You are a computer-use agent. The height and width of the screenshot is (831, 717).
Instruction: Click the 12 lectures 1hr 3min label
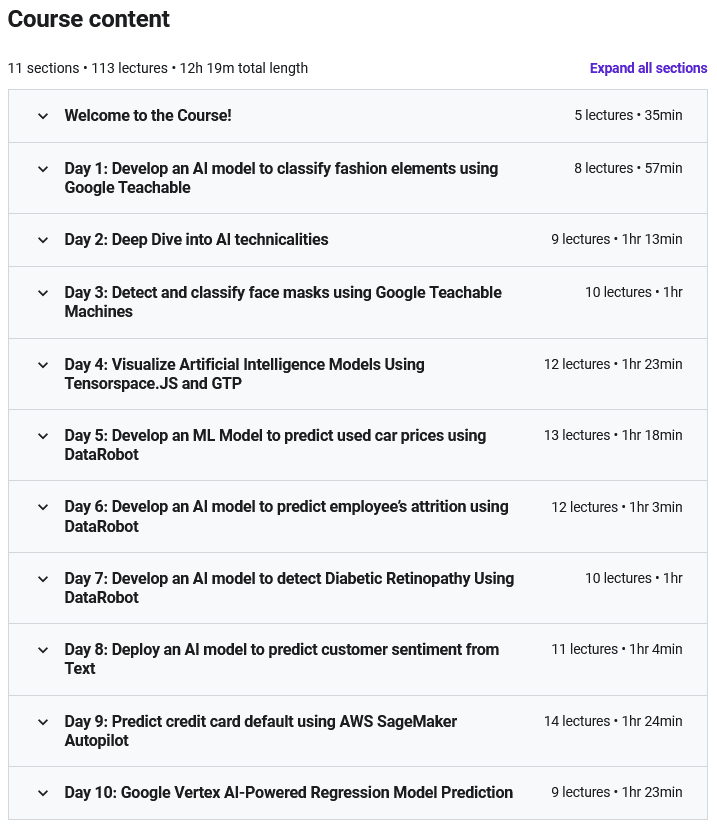point(617,507)
